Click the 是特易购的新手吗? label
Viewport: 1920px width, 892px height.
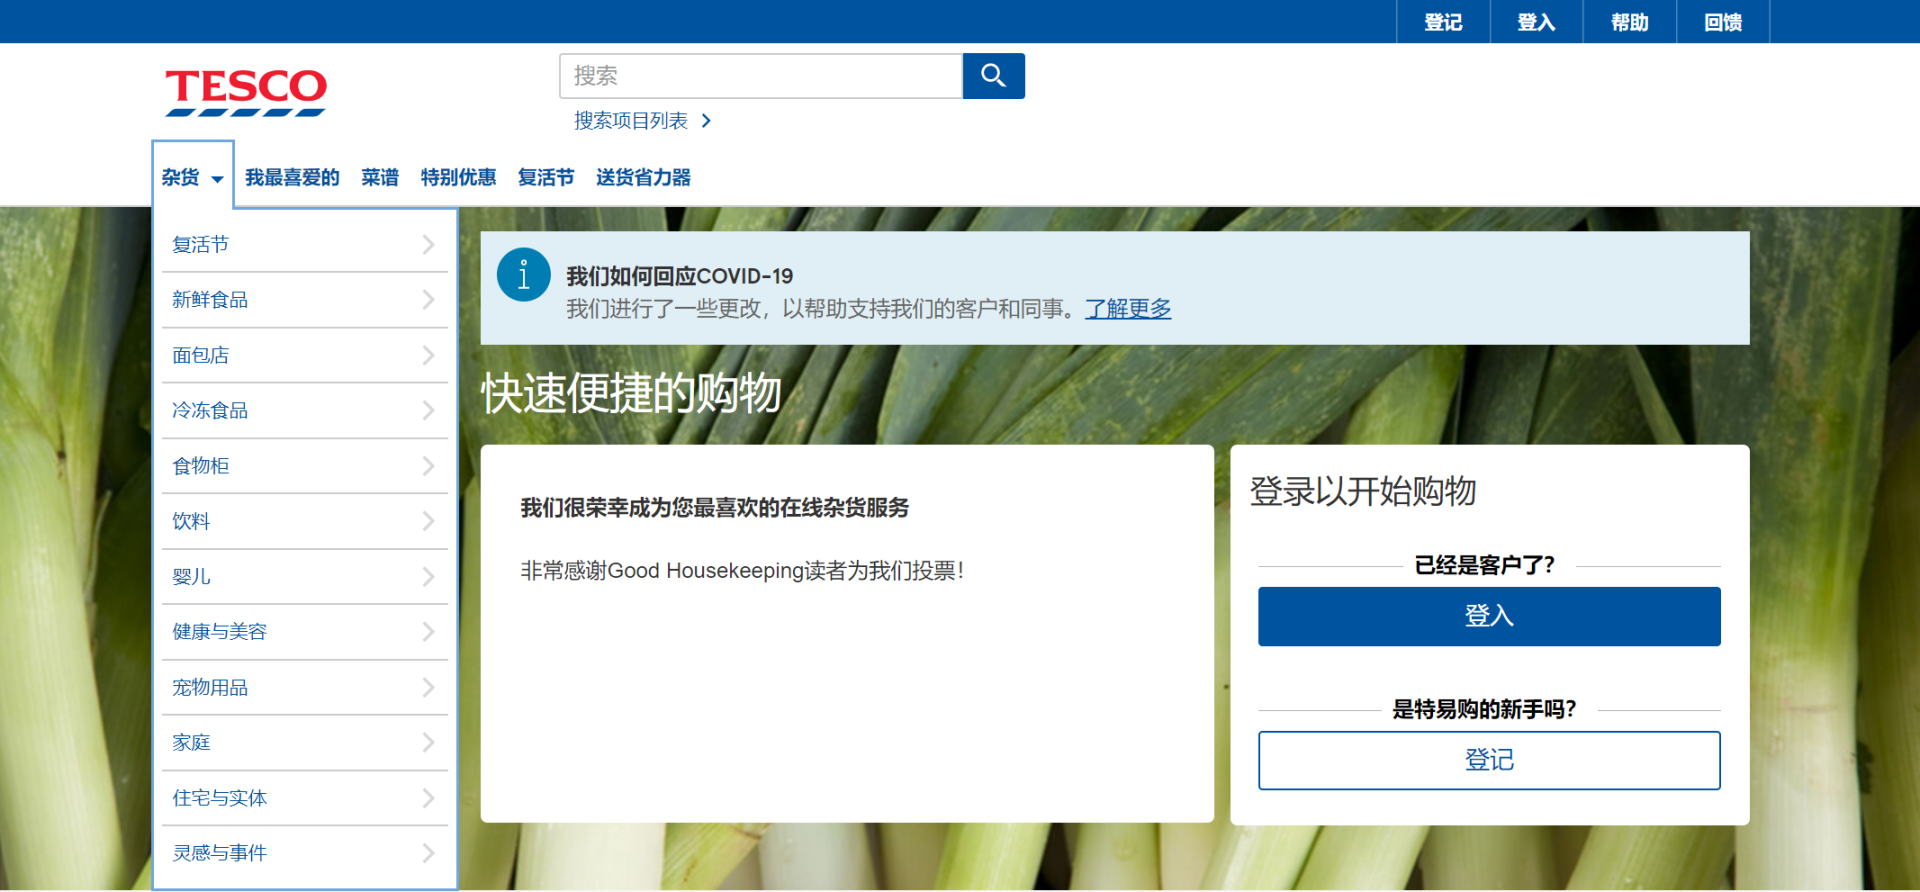pos(1485,710)
